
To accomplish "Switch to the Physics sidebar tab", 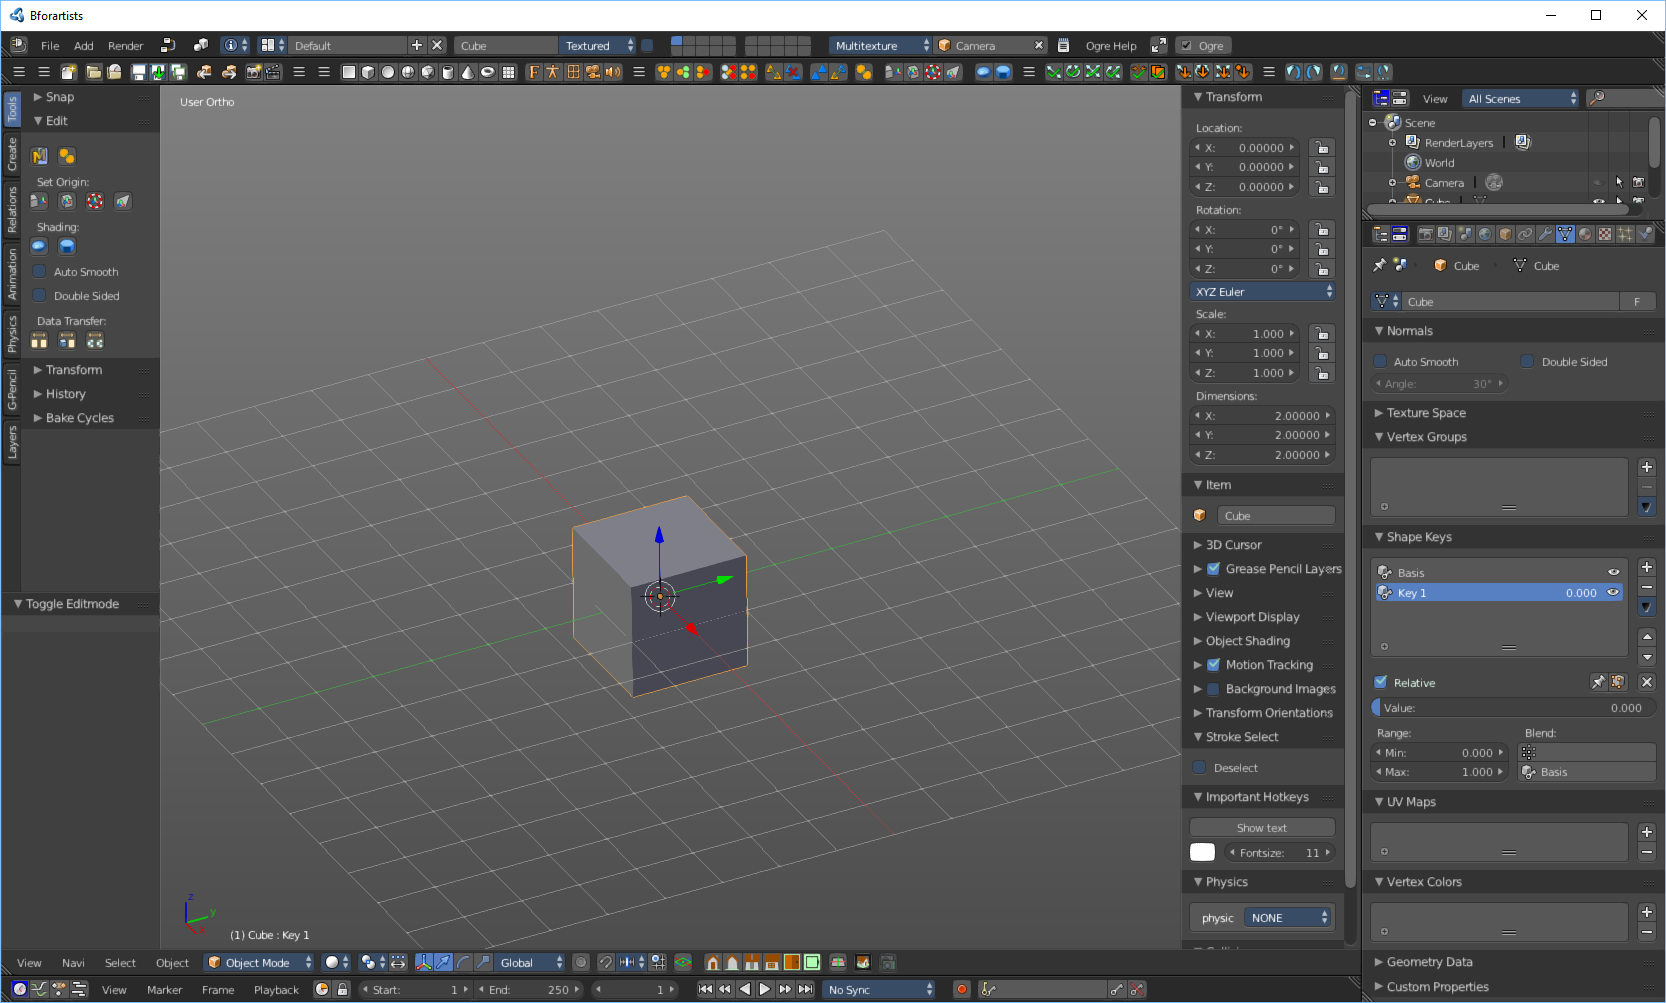I will [x=12, y=334].
